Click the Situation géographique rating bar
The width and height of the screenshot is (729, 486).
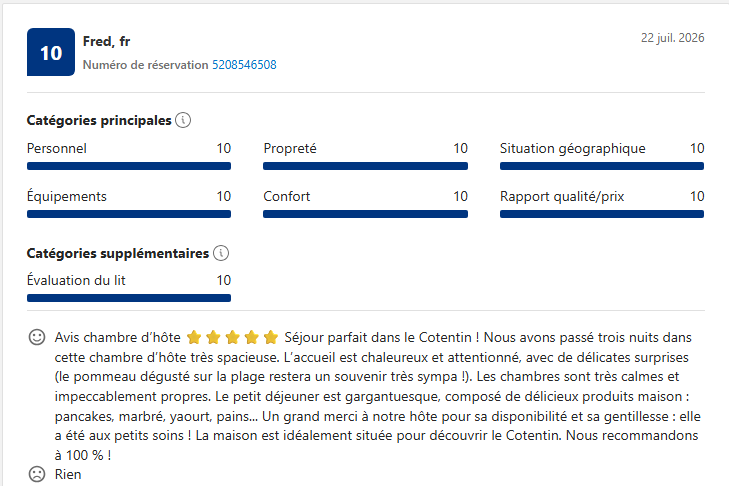point(602,166)
